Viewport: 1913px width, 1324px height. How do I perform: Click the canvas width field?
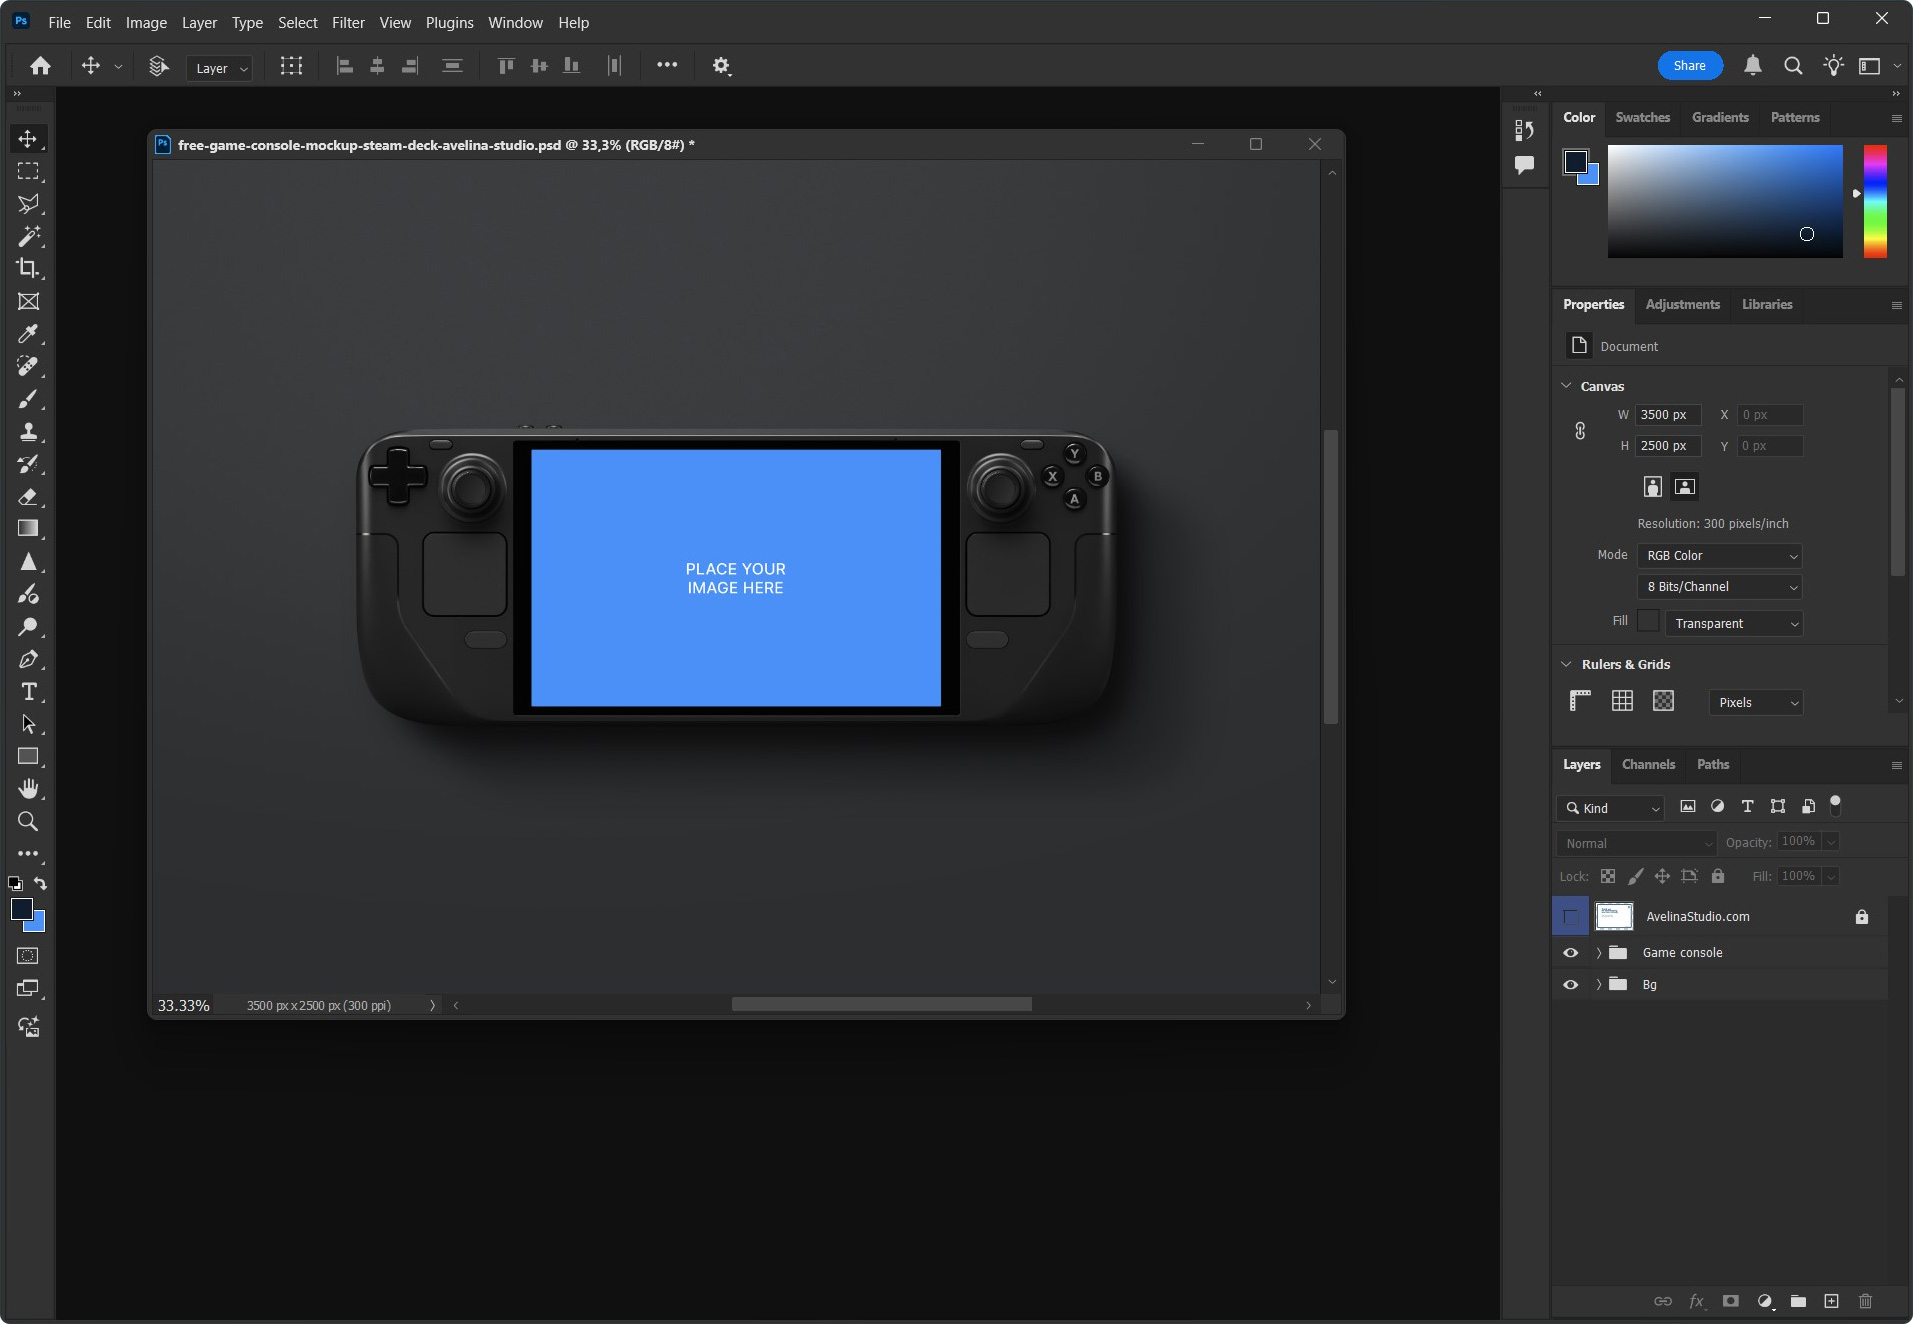pyautogui.click(x=1667, y=415)
